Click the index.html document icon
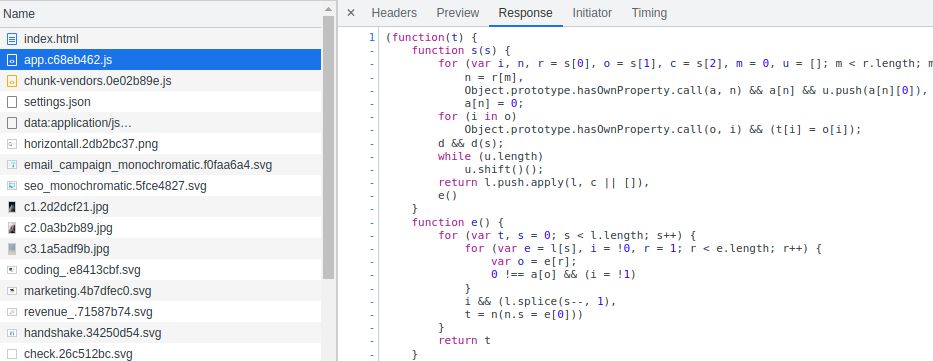 coord(12,39)
